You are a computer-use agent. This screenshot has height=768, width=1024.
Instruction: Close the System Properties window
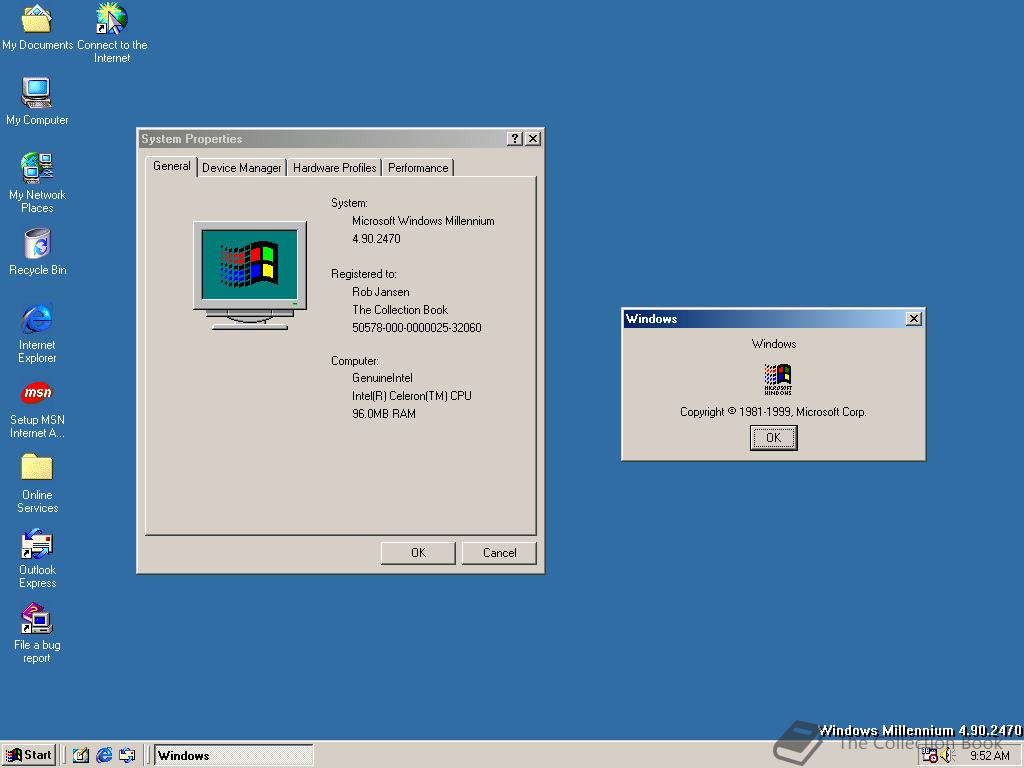(533, 138)
